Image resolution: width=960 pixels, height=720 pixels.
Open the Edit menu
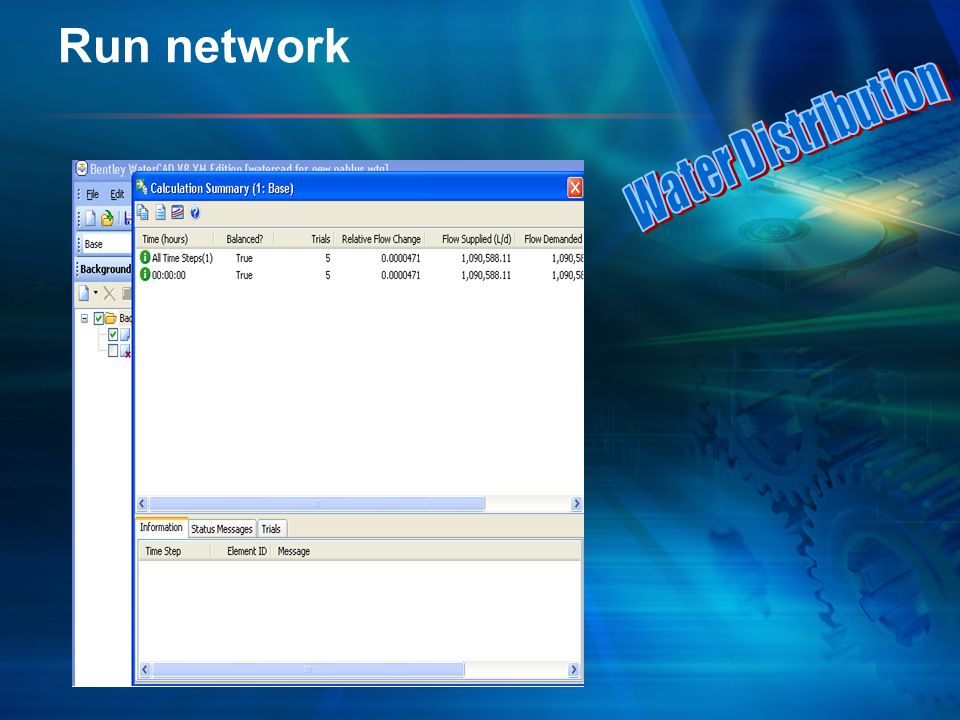click(117, 195)
